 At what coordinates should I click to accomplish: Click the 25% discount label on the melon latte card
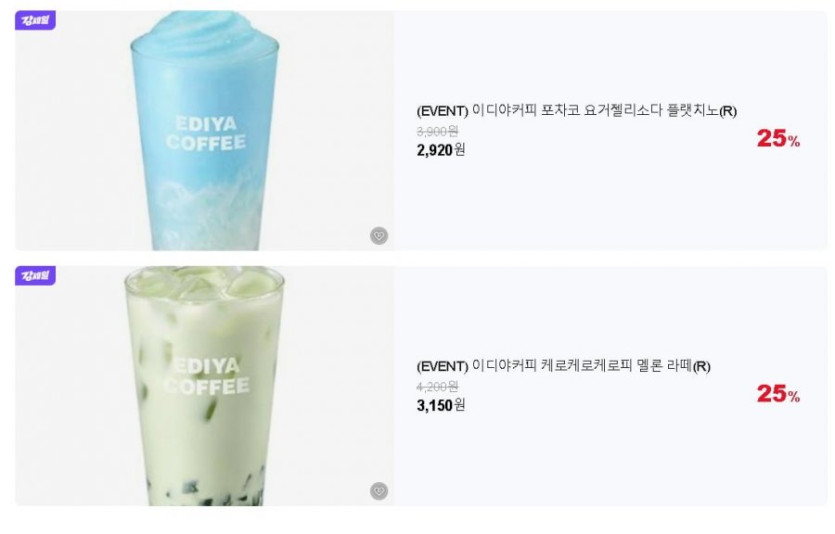pyautogui.click(x=778, y=394)
